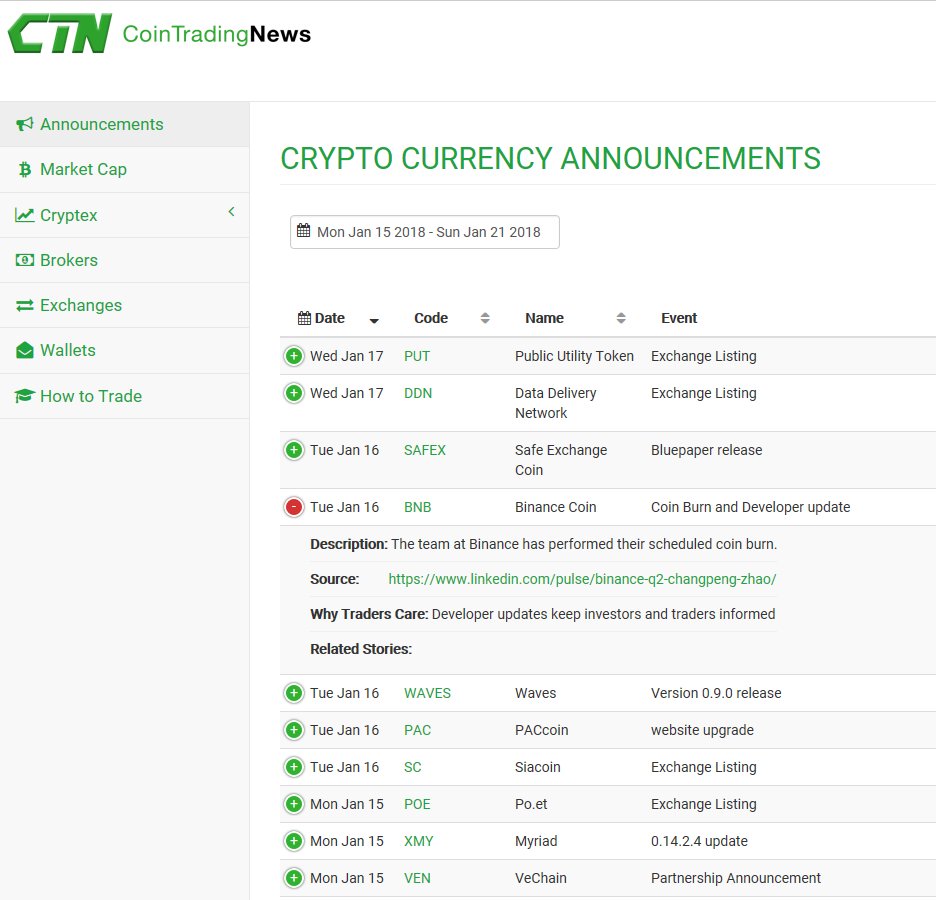Click Version 0.9.0 release event

[716, 693]
